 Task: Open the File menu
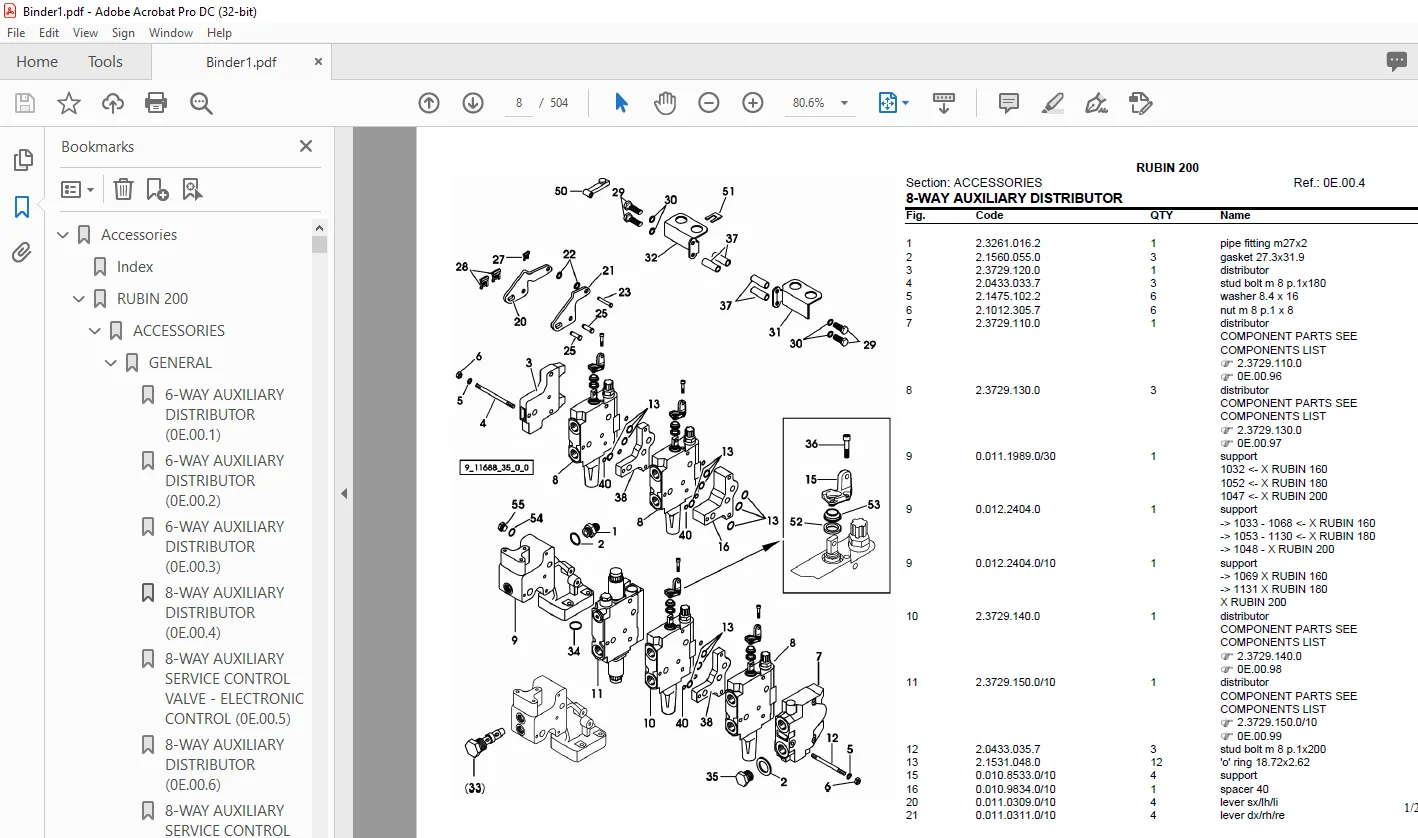coord(16,33)
